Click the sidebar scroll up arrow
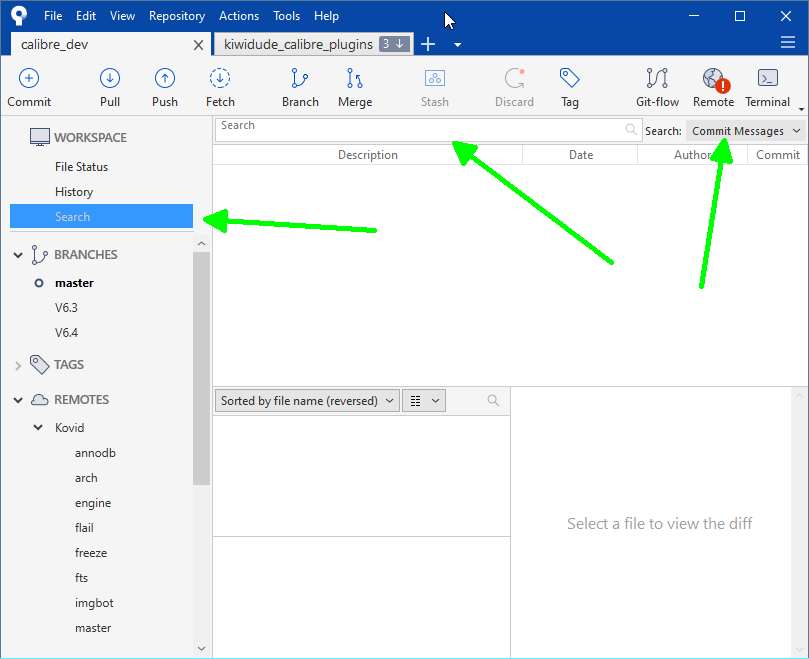This screenshot has height=659, width=809. (202, 244)
